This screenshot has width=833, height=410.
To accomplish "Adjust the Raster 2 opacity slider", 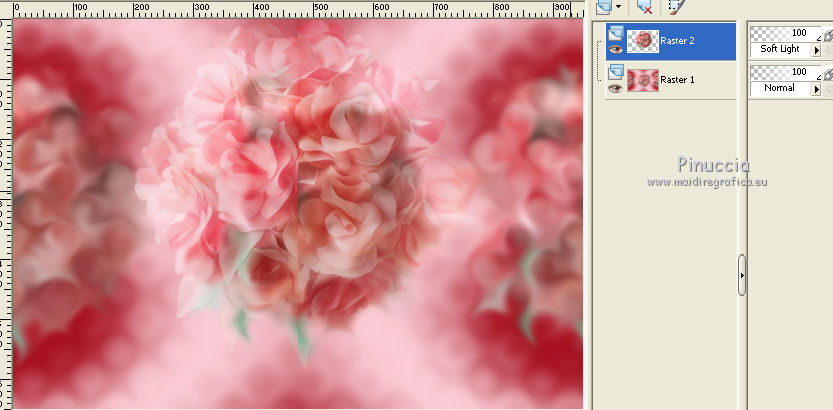I will [x=786, y=33].
